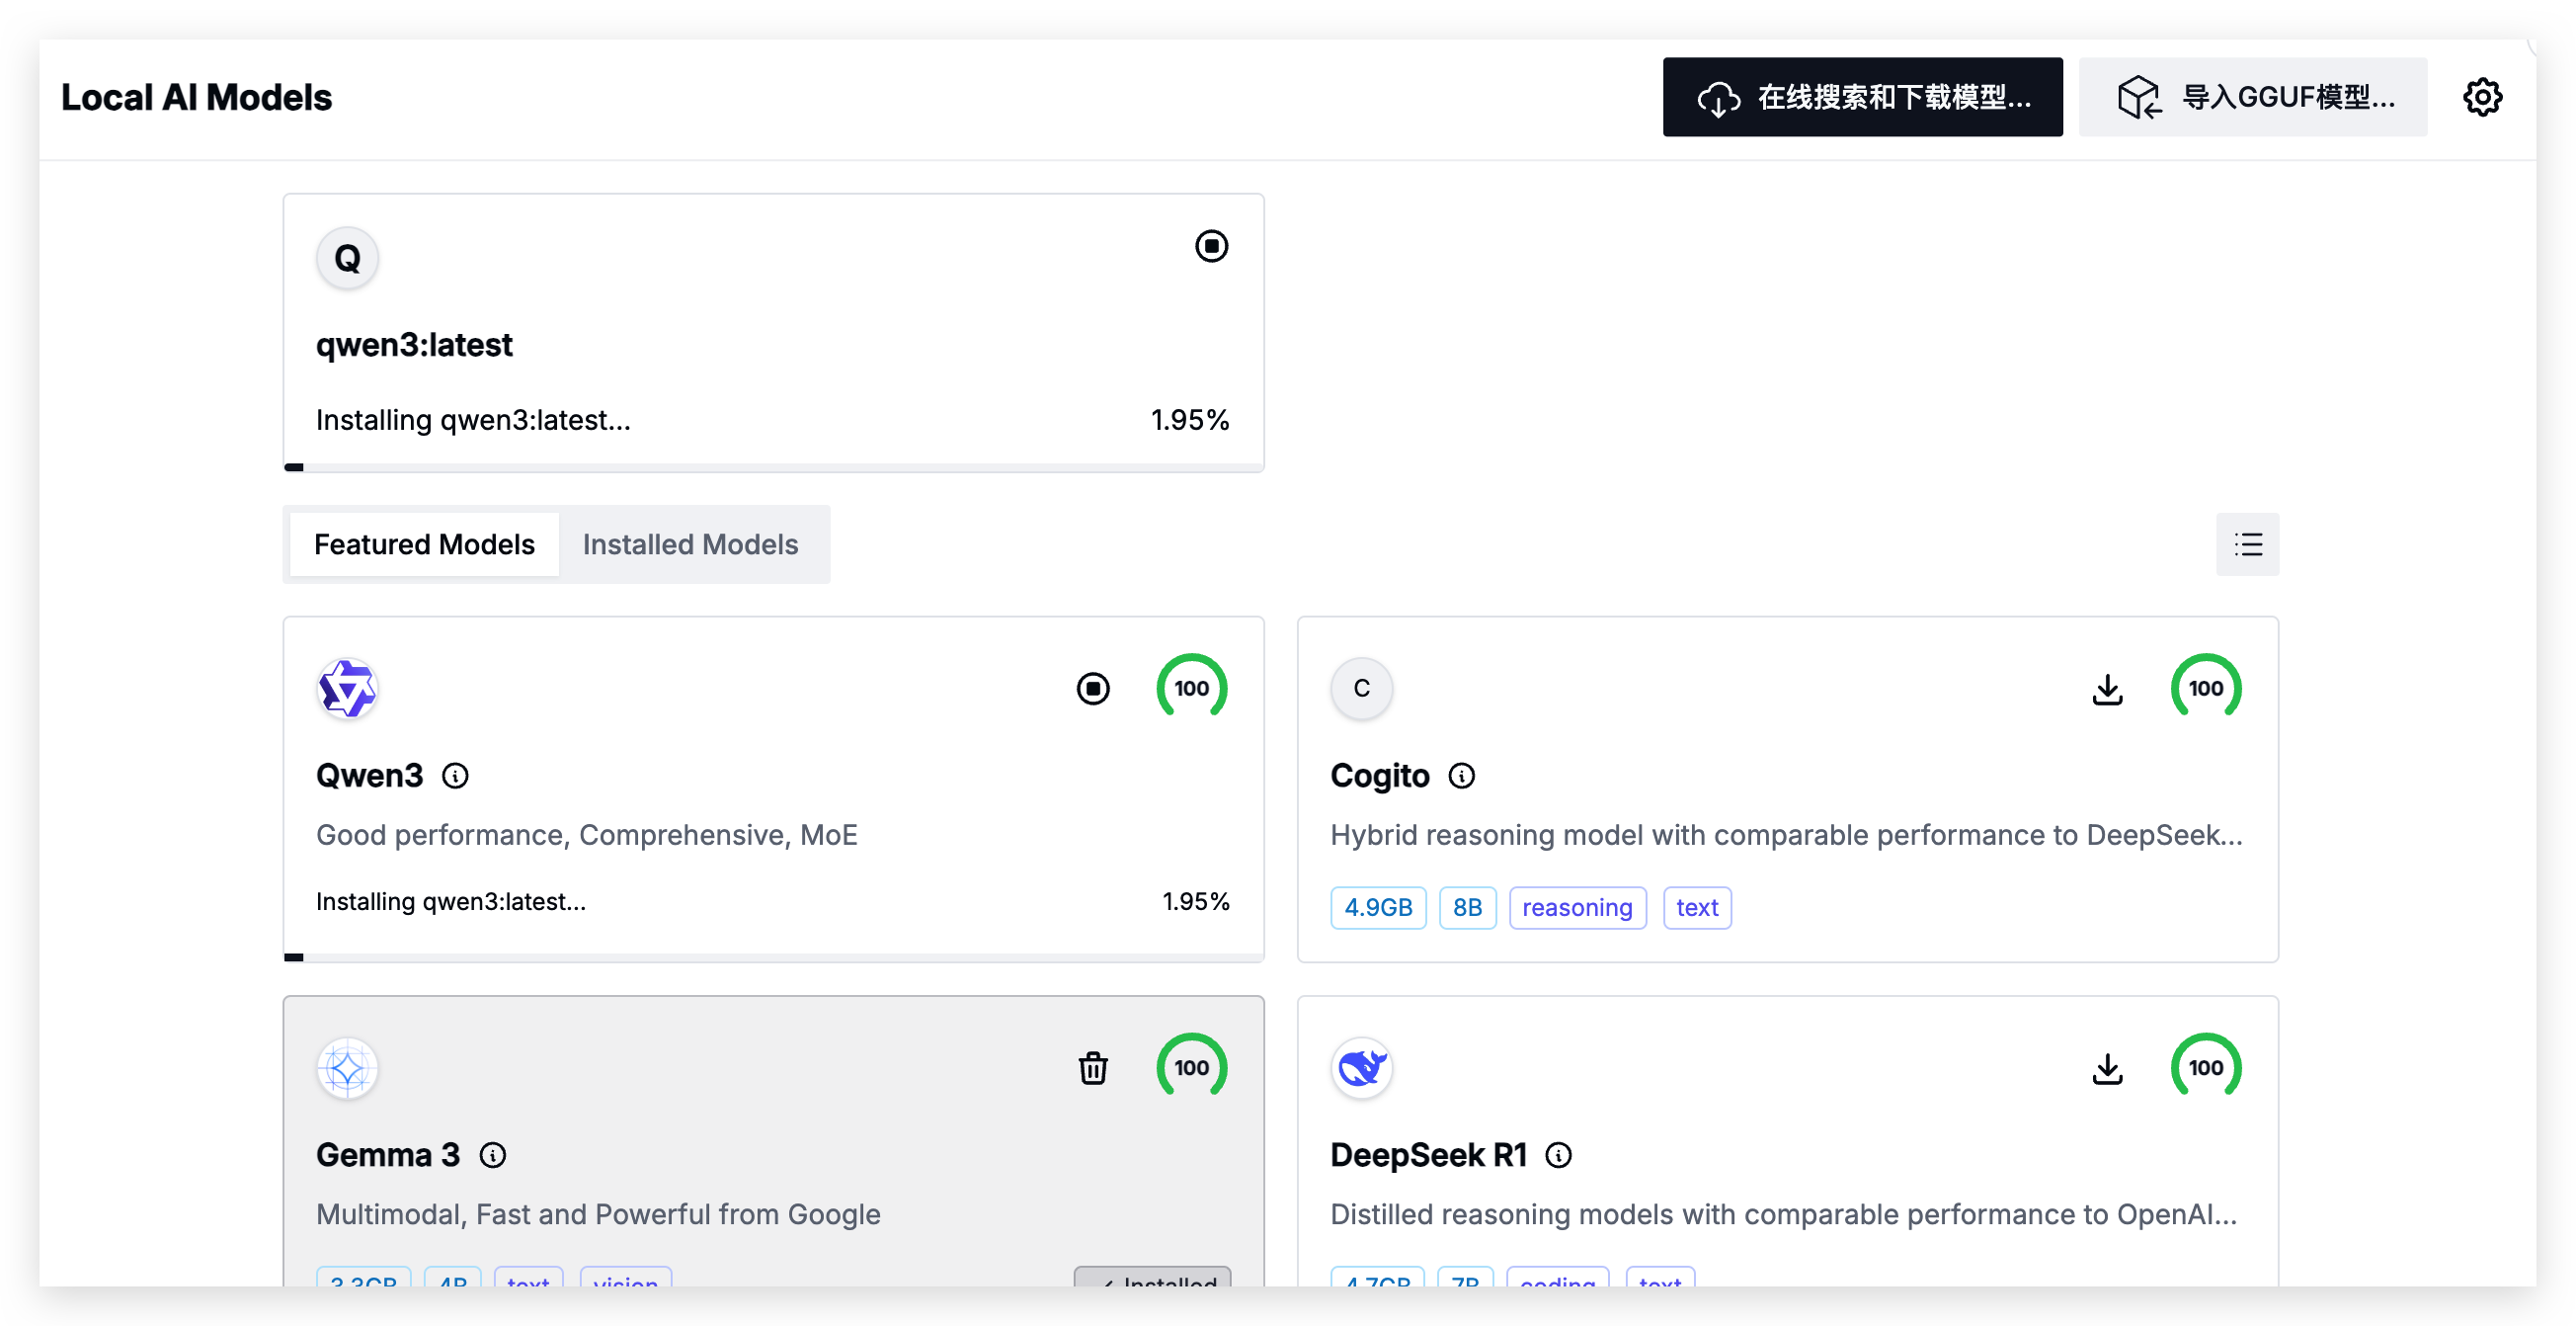Click the 8B tag on Cogito
Screen dimensions: 2576x1326
[1467, 907]
